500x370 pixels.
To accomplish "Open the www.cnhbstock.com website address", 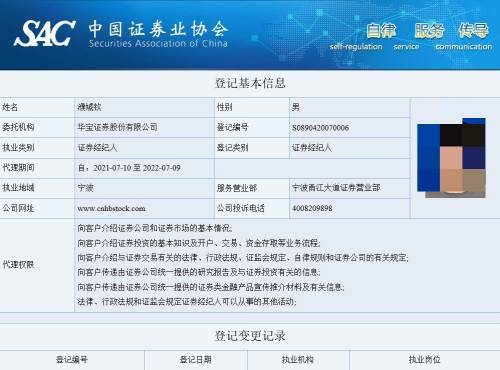I will click(111, 209).
